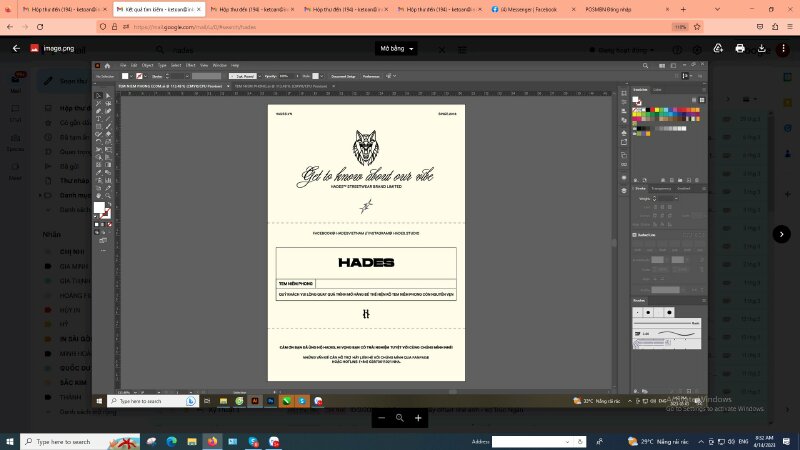The image size is (800, 450).
Task: Open the Windows Start menu
Action: point(9,441)
